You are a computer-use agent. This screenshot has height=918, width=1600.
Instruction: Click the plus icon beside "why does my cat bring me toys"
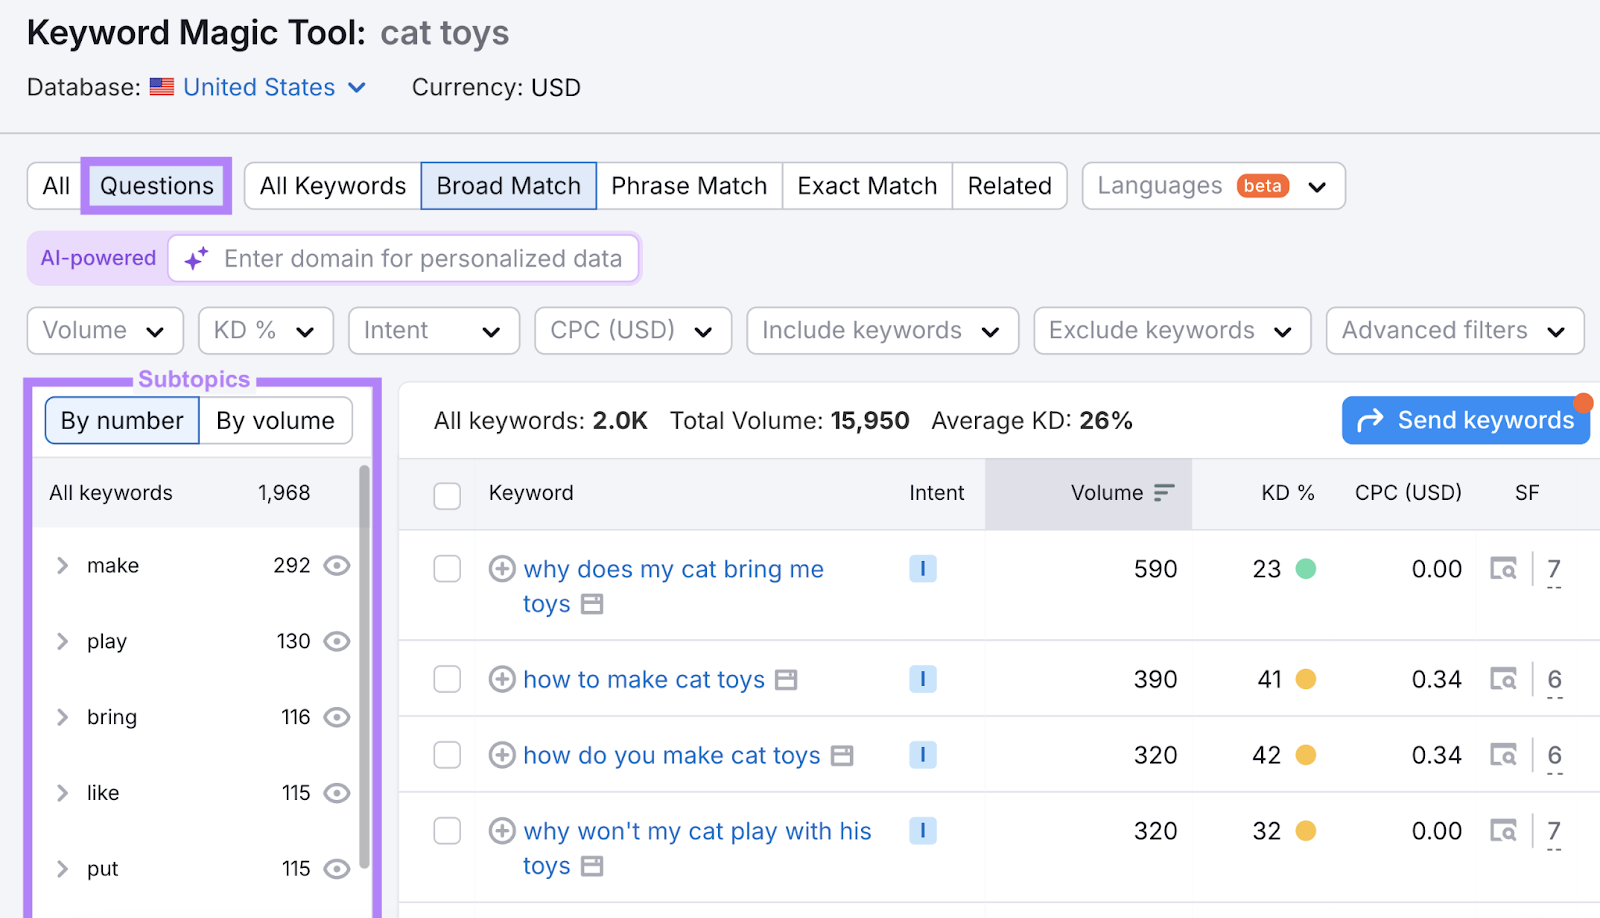(502, 568)
